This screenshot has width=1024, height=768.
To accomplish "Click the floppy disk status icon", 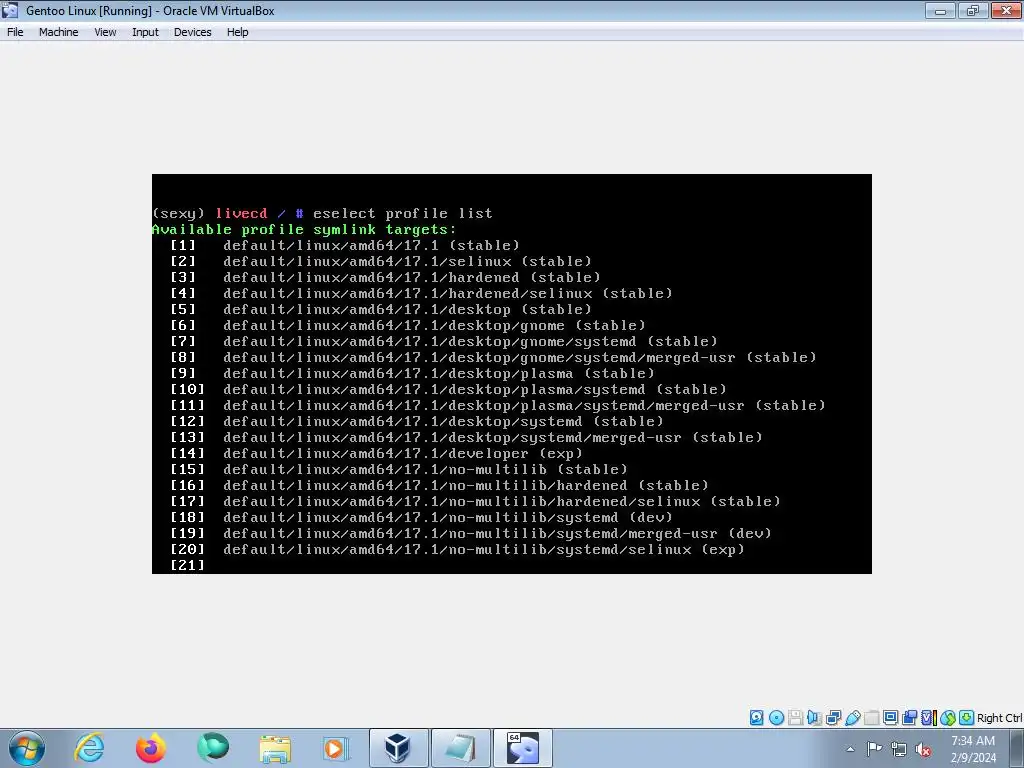I will (795, 718).
